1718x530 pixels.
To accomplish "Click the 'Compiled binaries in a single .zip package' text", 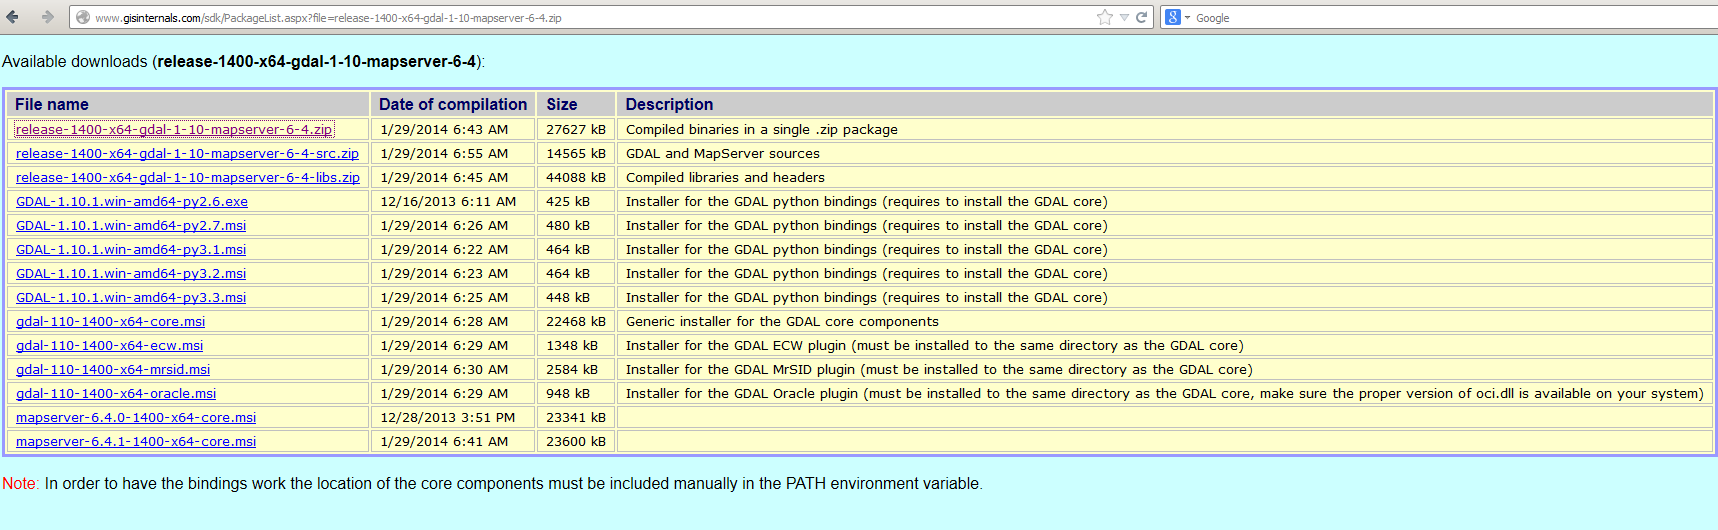I will point(762,129).
